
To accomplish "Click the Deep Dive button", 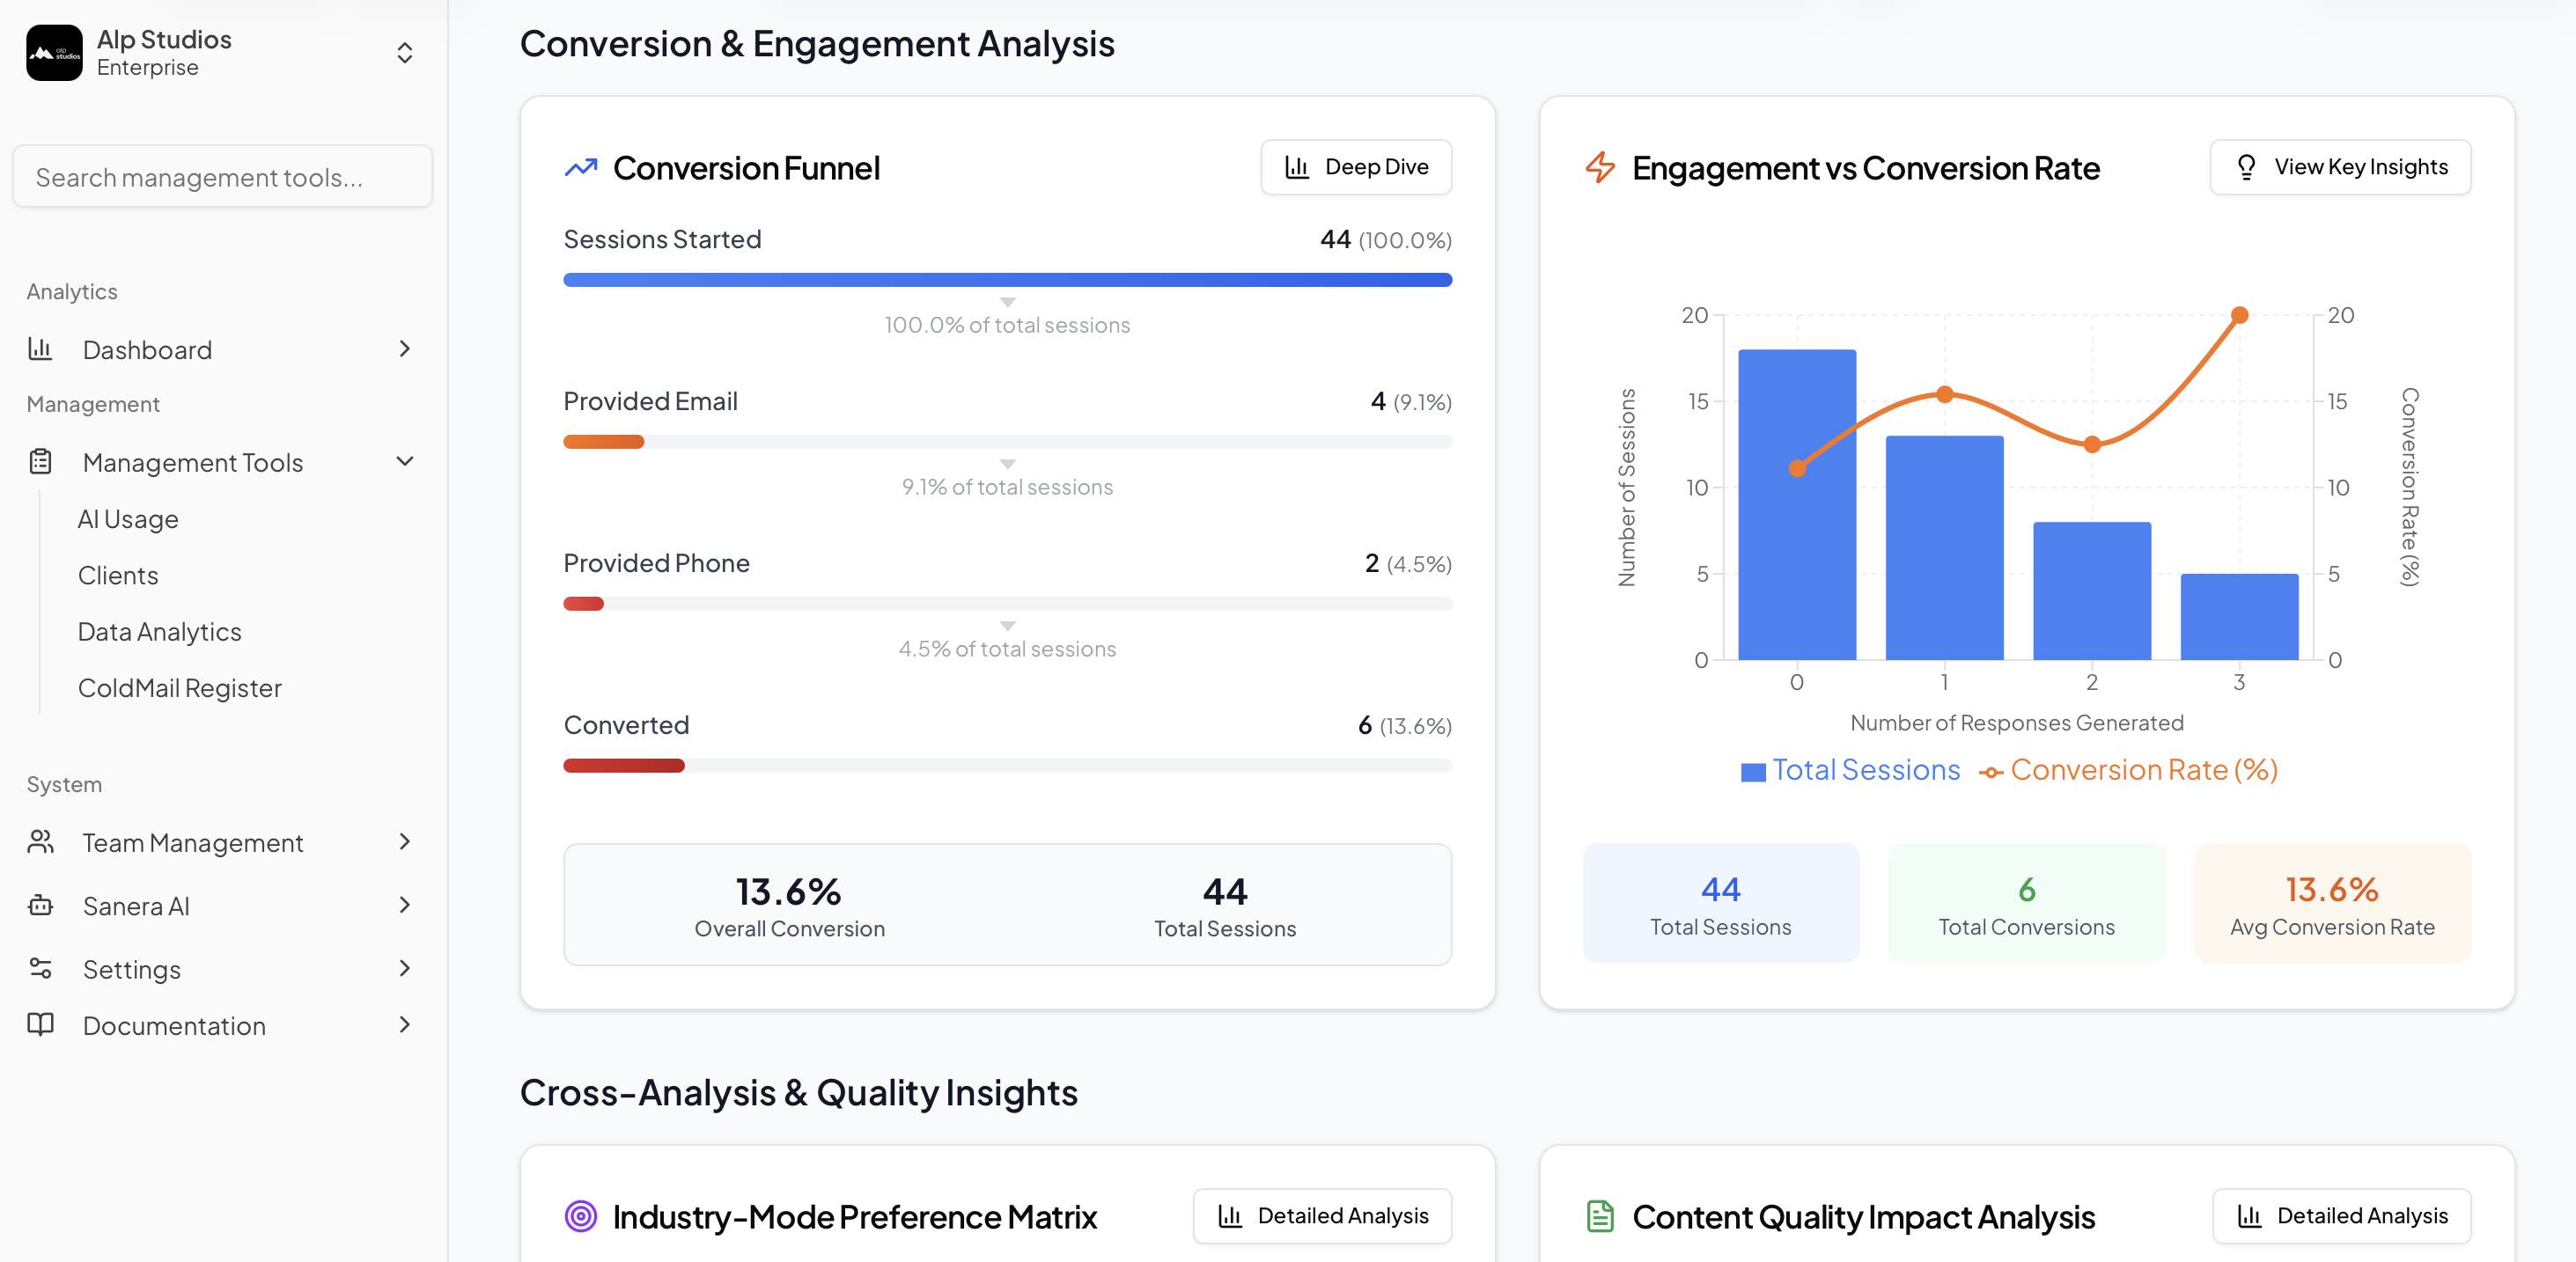I will click(1356, 167).
